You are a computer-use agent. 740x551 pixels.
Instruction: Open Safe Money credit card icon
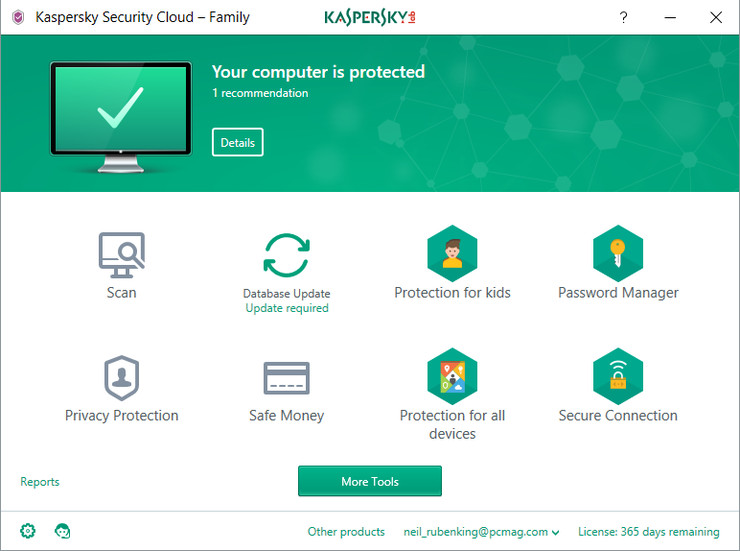(x=286, y=378)
